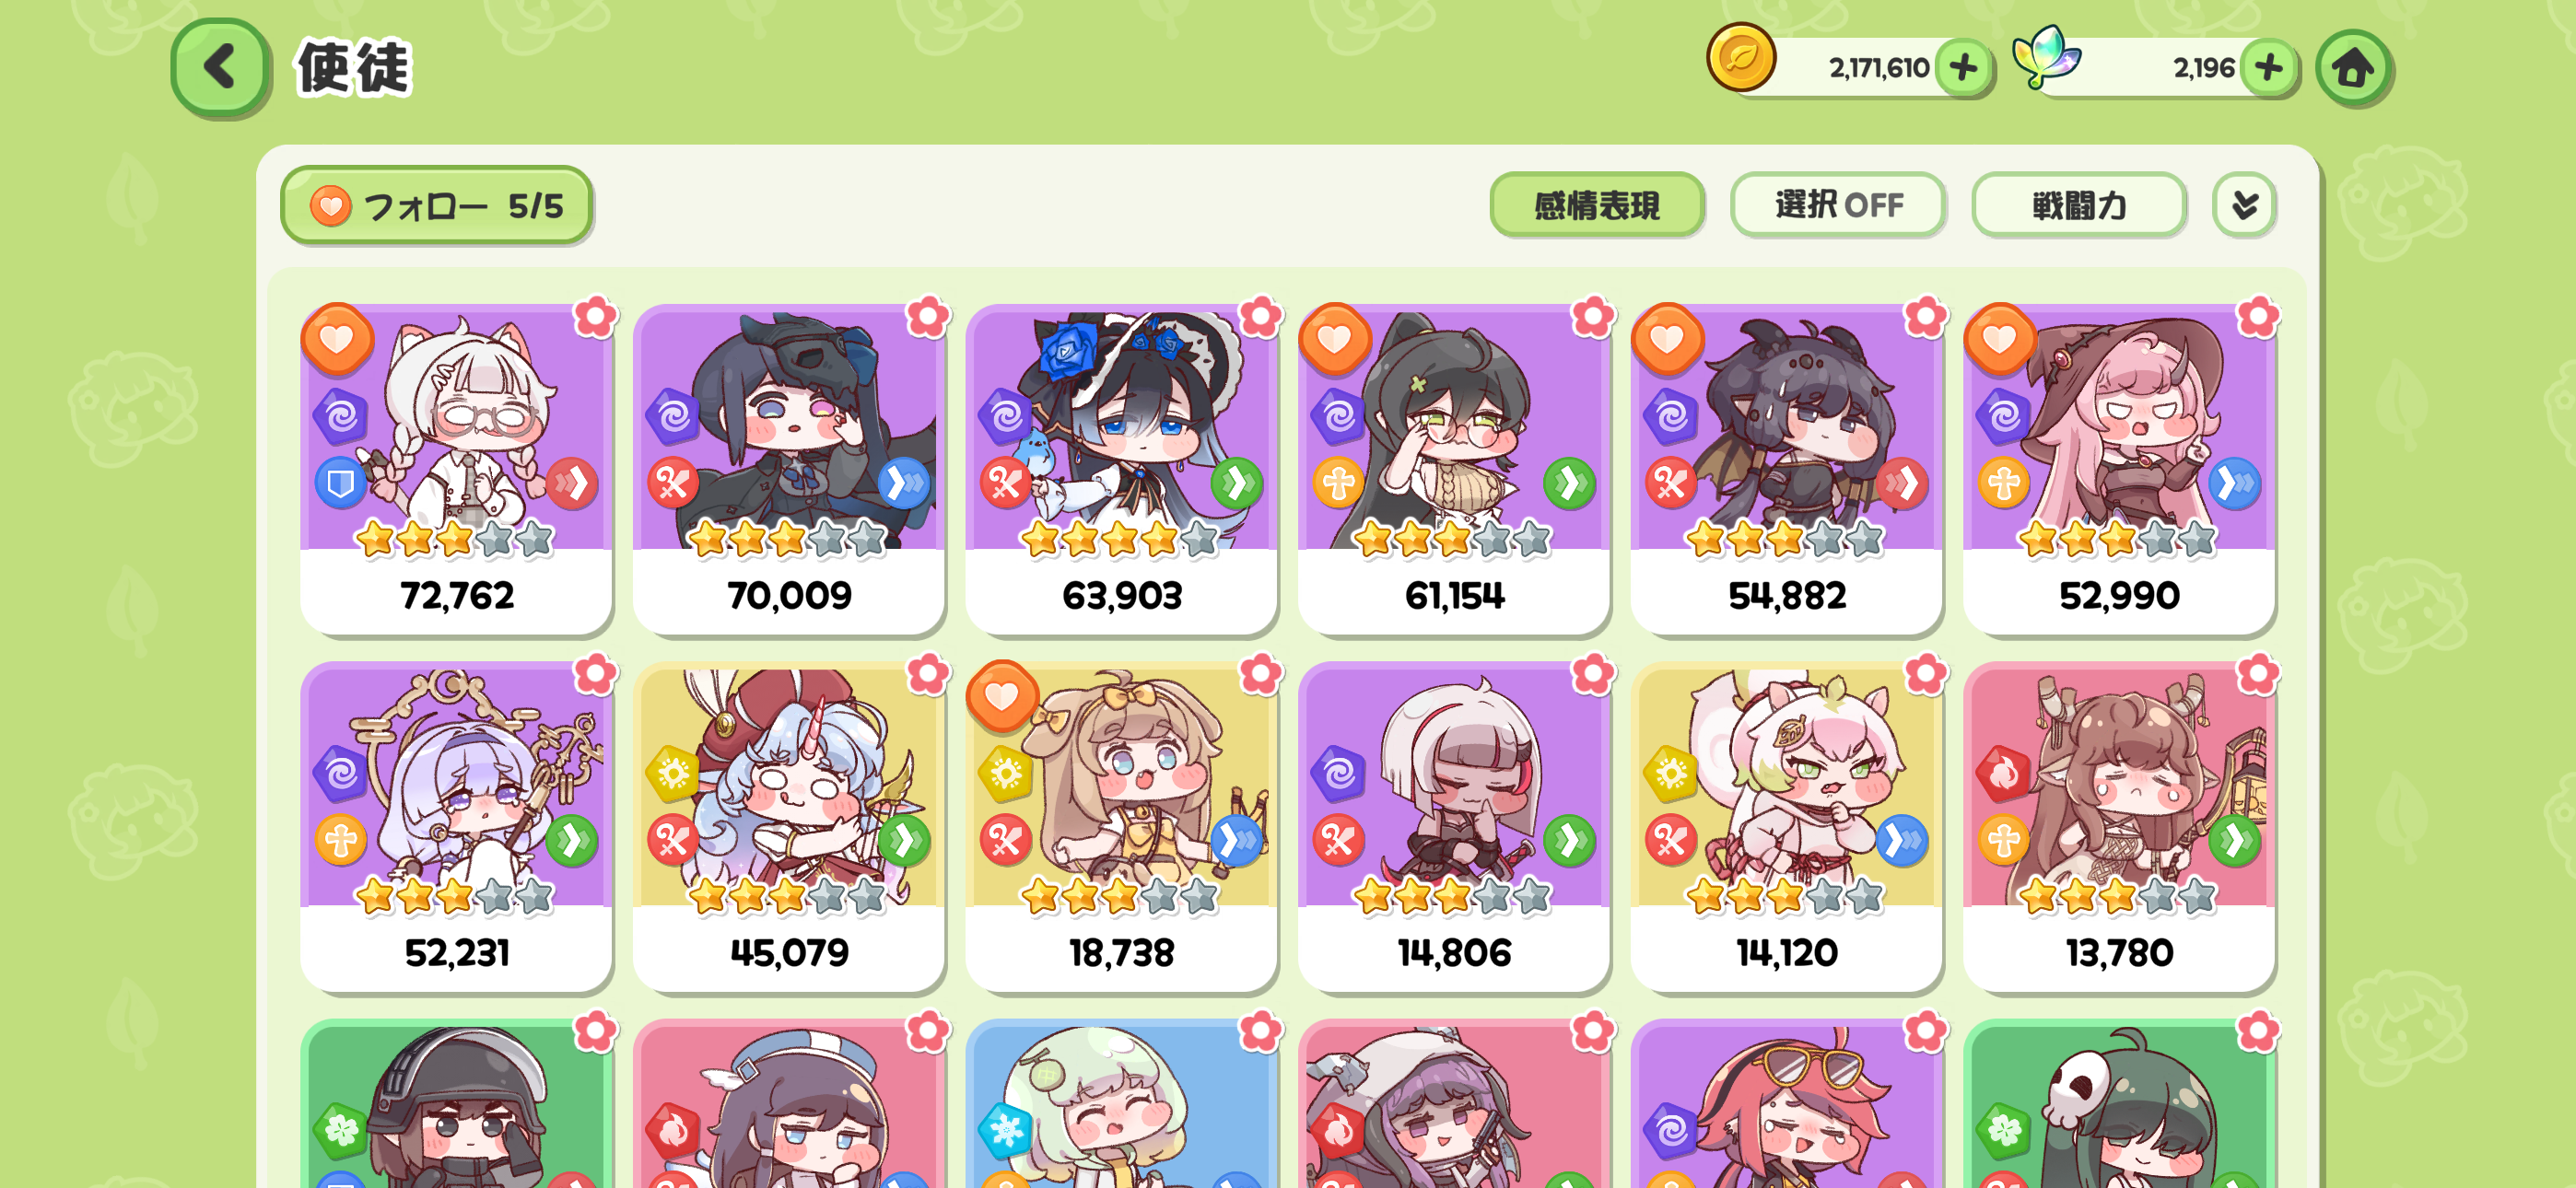Tap the flower badge on 63,903 card

1260,317
